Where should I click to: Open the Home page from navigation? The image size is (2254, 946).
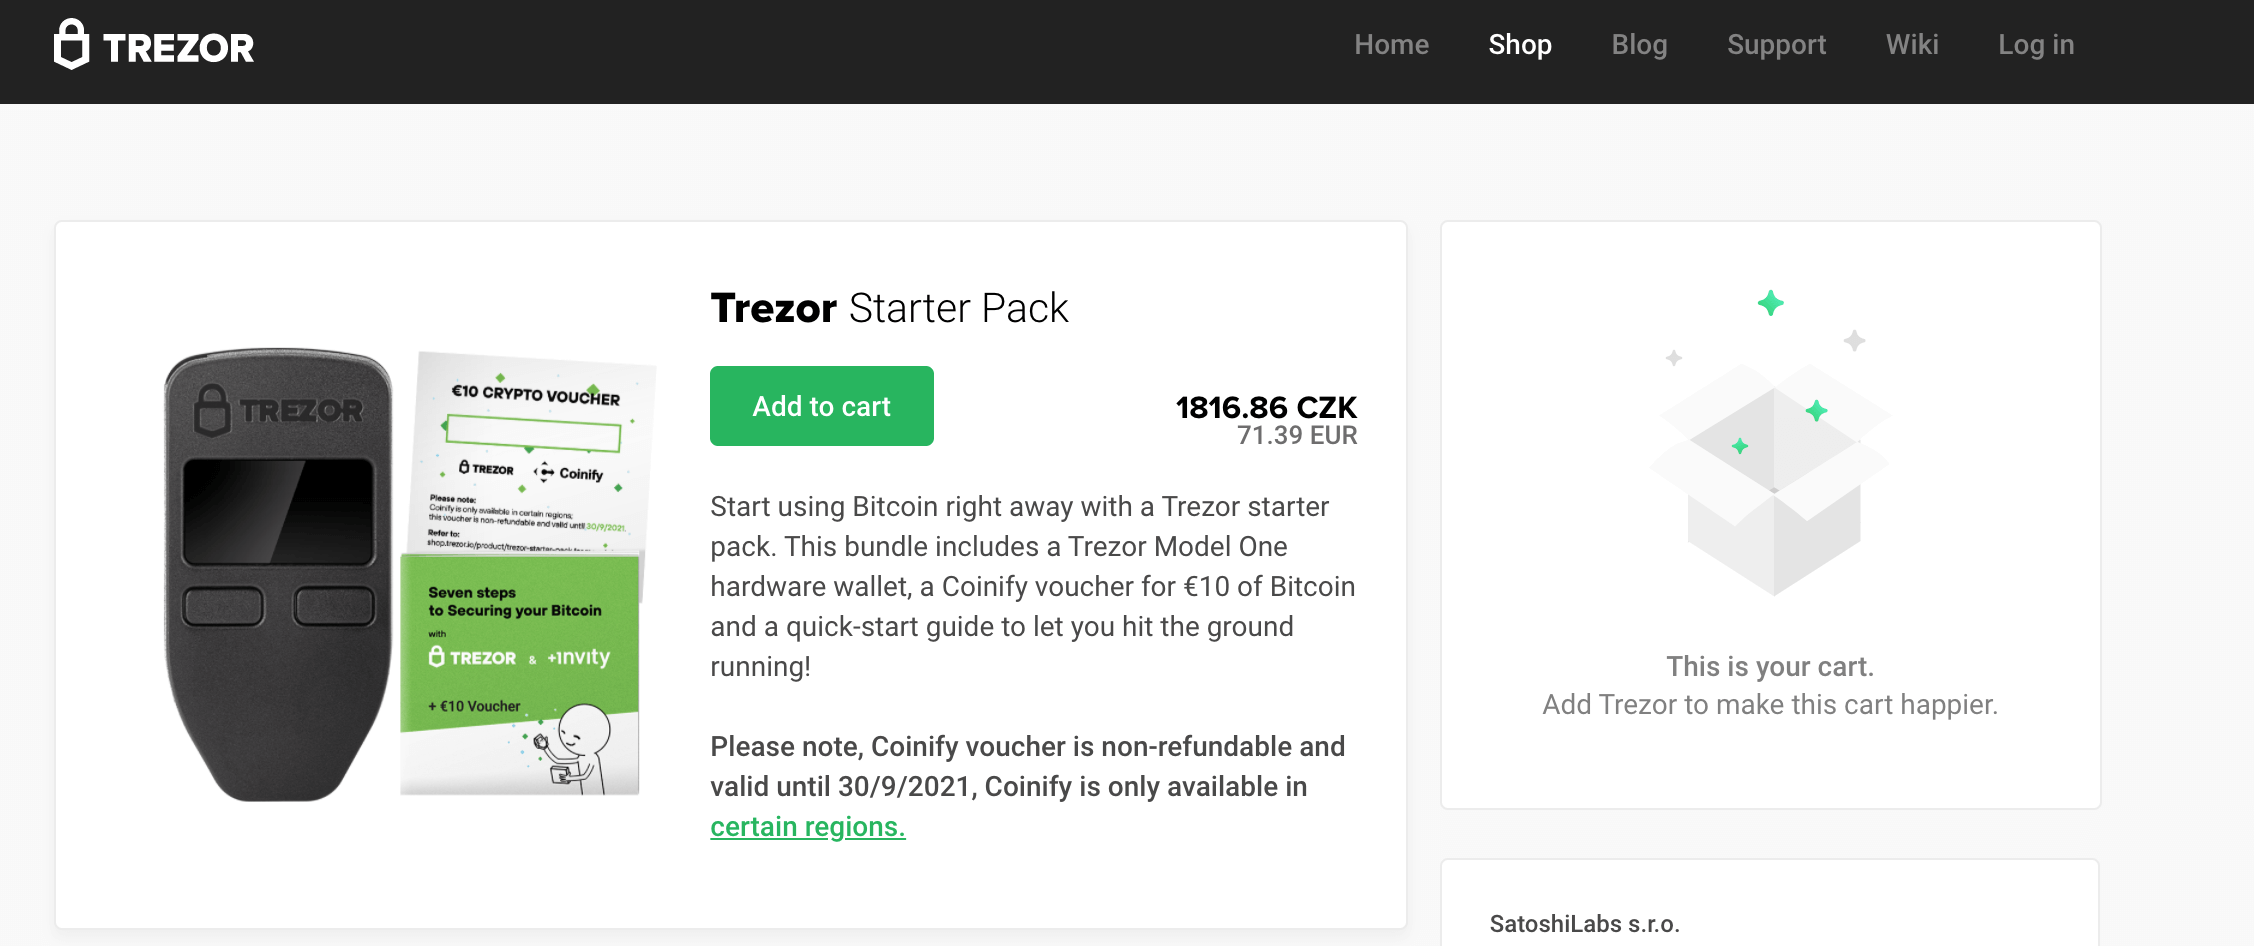(1391, 44)
